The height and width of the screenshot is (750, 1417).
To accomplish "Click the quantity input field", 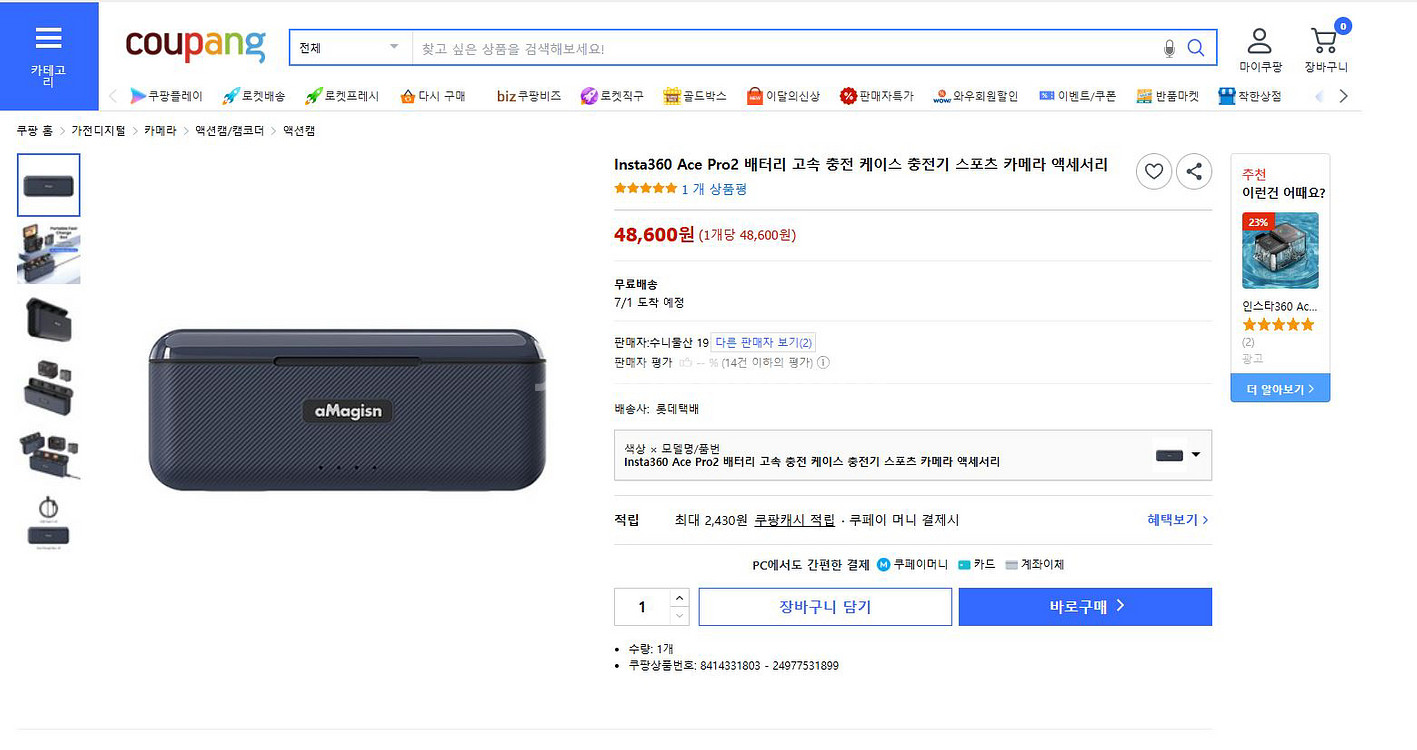I will 641,607.
